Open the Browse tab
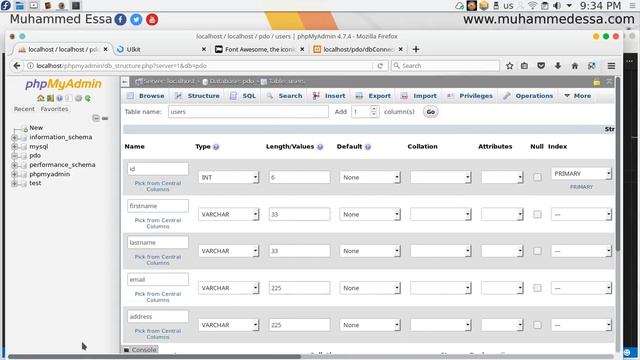640x360 pixels. coord(146,96)
